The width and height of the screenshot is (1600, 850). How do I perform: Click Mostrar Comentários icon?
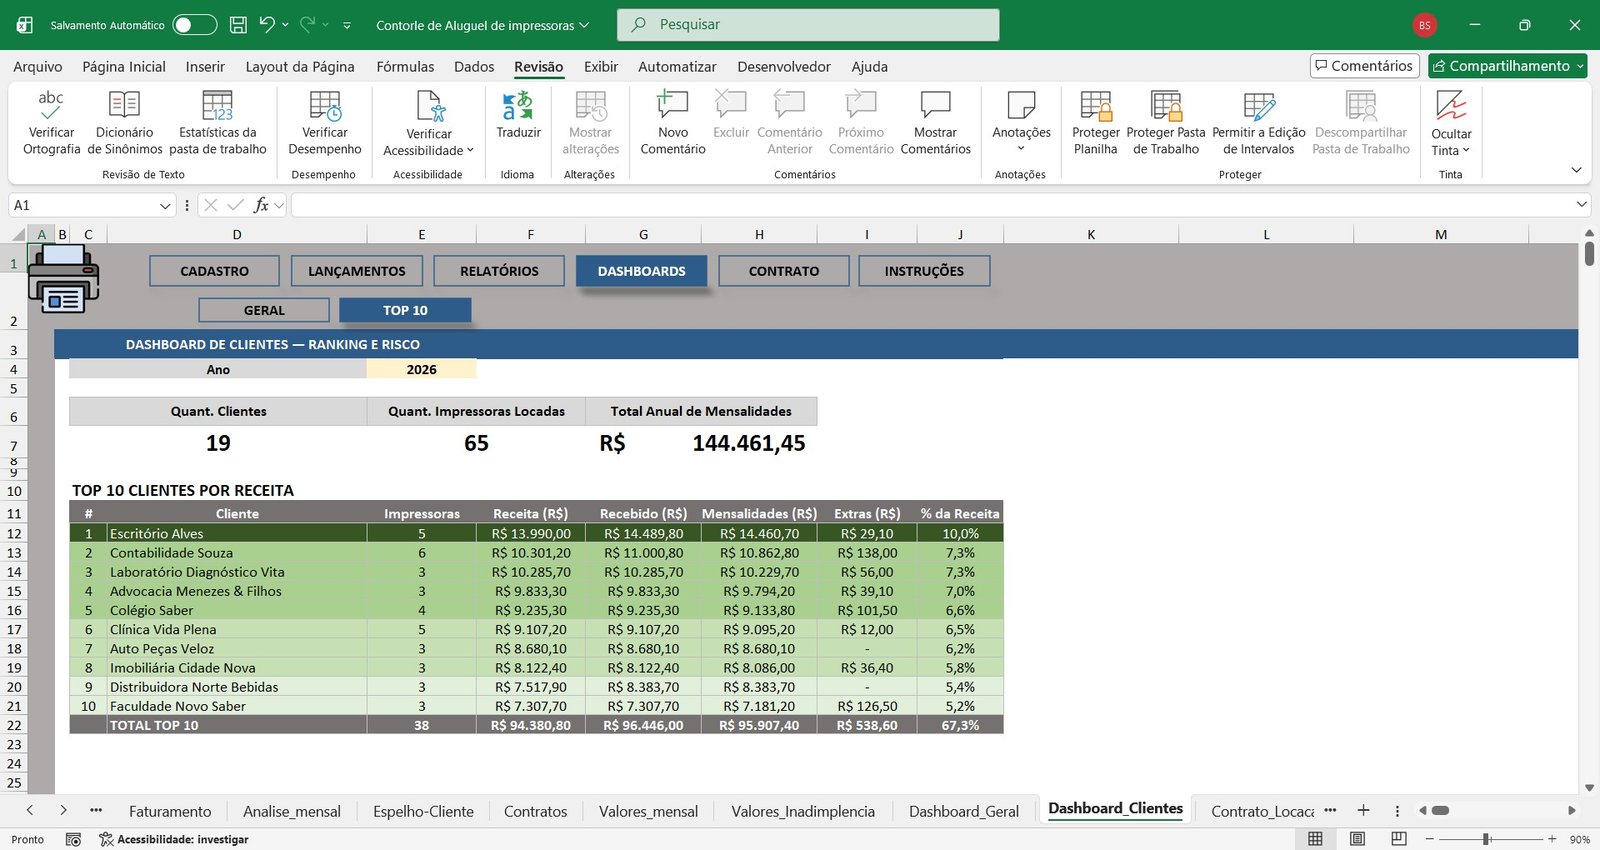click(x=935, y=106)
